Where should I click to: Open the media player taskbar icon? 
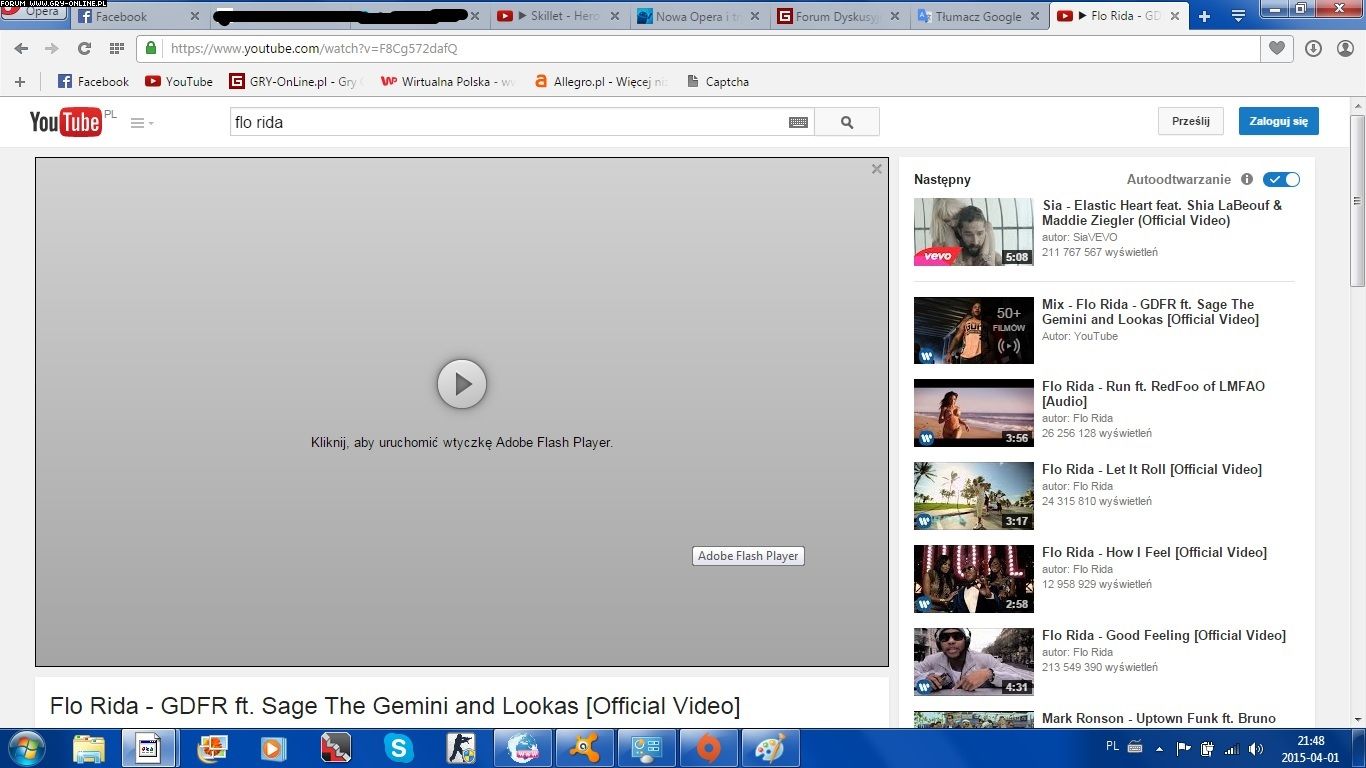(x=272, y=748)
